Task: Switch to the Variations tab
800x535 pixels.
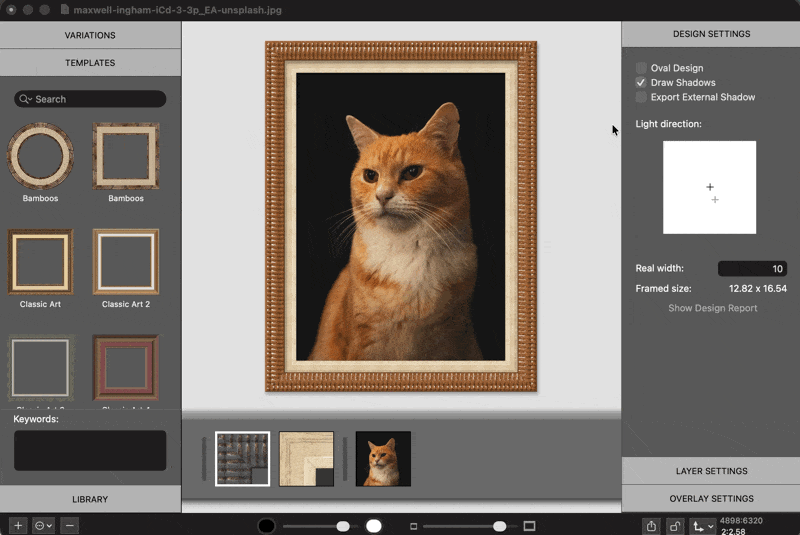Action: click(x=90, y=35)
